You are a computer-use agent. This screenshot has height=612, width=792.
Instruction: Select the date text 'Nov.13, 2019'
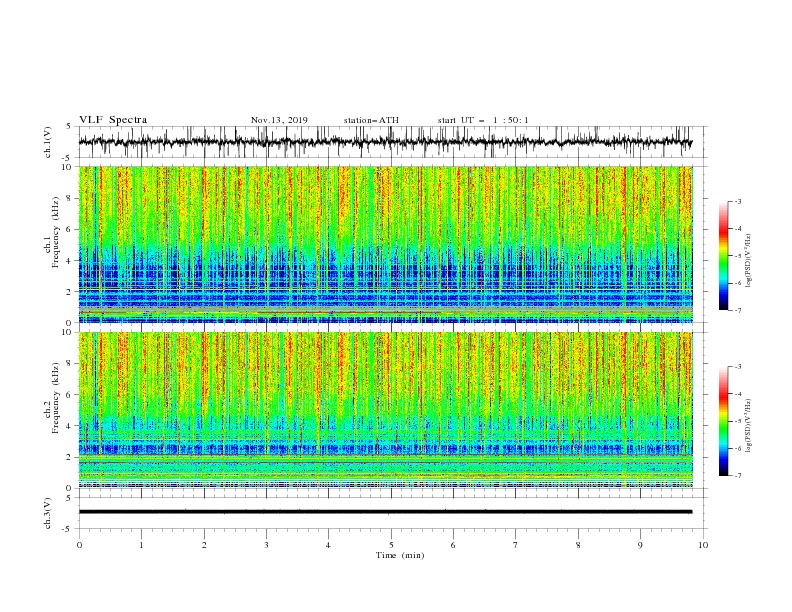click(279, 120)
